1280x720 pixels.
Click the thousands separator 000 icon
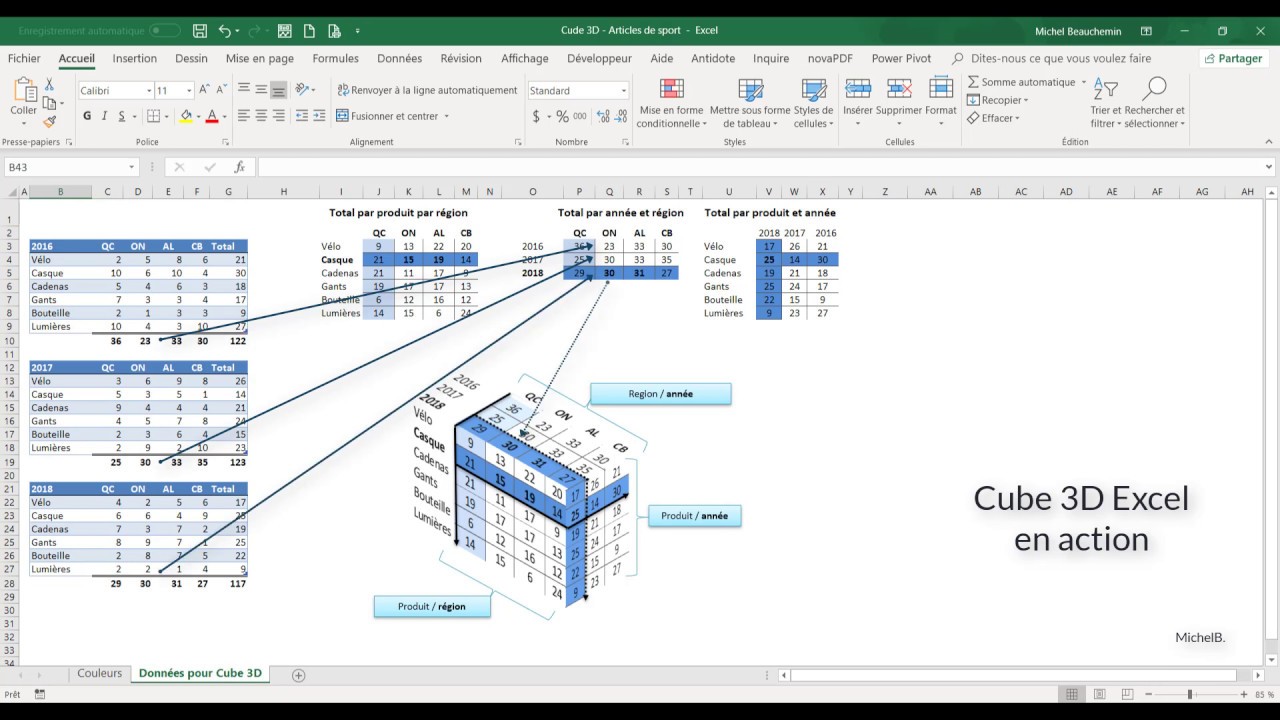[x=579, y=116]
